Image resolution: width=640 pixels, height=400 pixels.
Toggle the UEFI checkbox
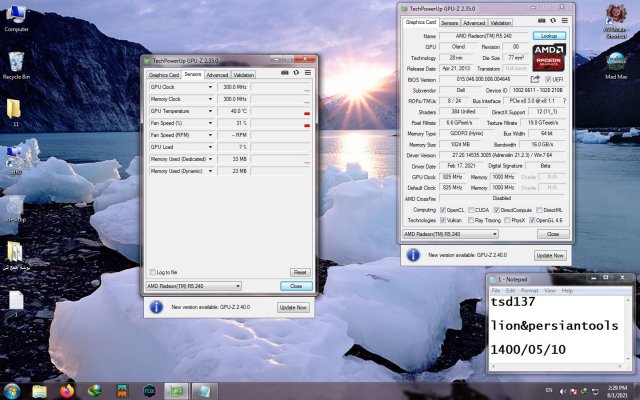pos(549,79)
